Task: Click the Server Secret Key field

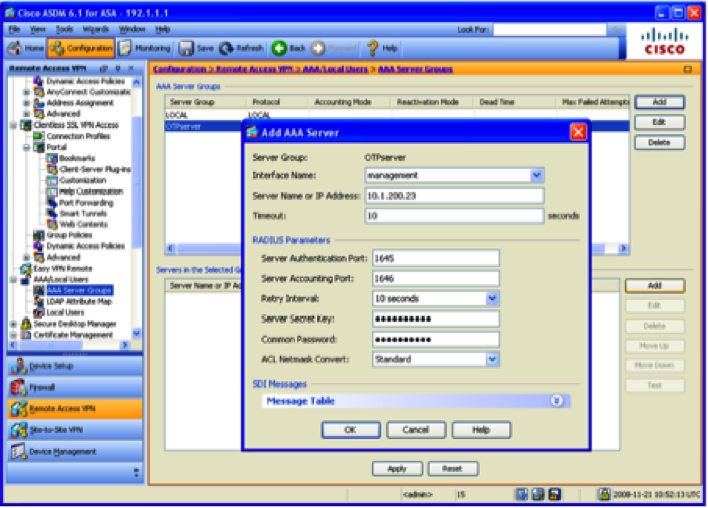Action: click(436, 319)
